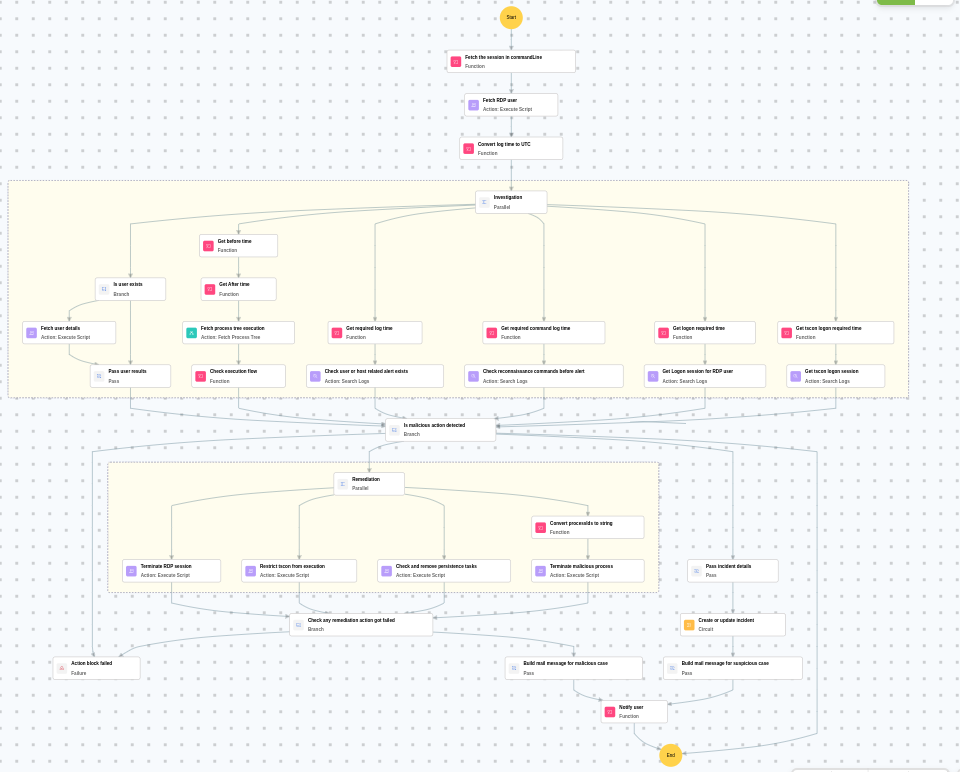Click the orange circuit icon on 'Create or update incident'
Image resolution: width=960 pixels, height=772 pixels.
tap(689, 624)
